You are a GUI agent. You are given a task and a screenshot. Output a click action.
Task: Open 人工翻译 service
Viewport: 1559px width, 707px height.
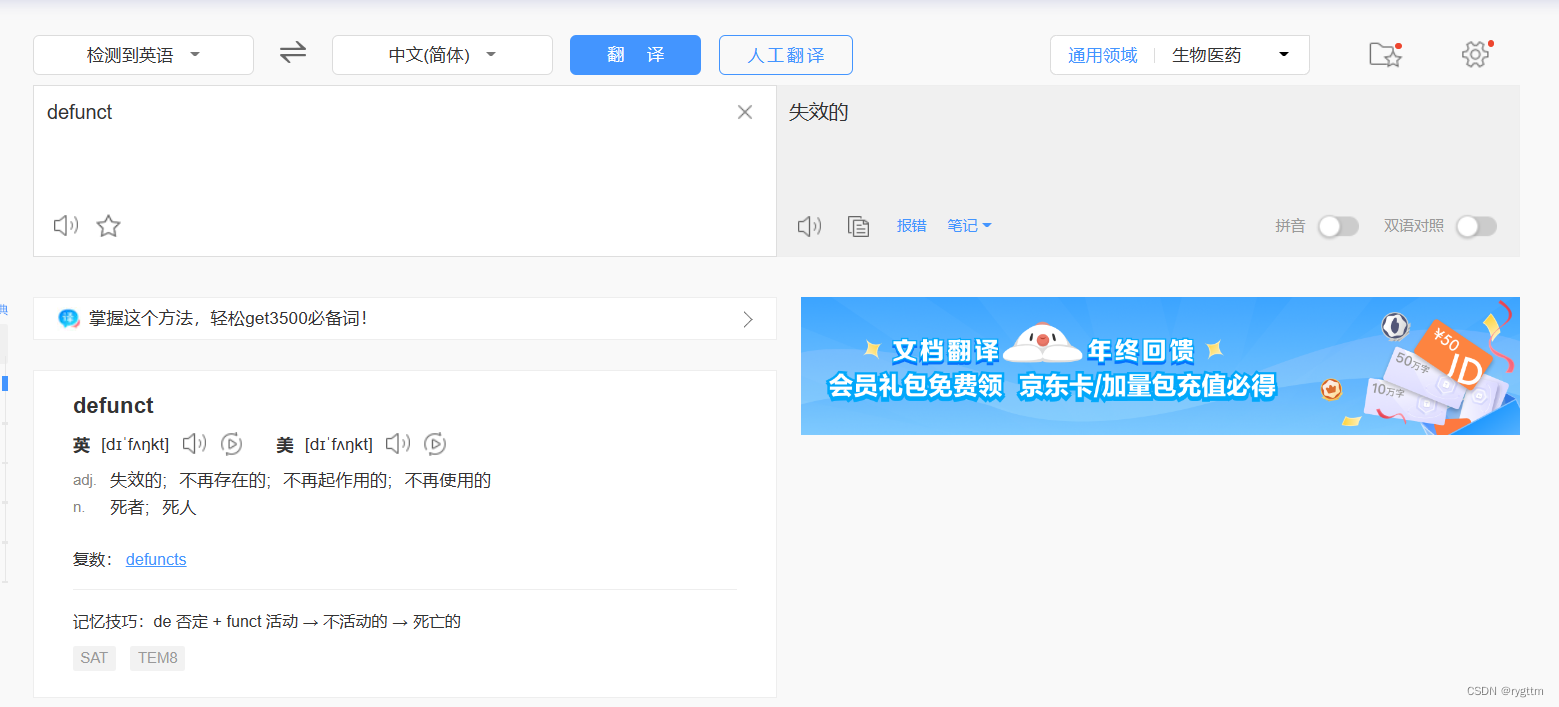tap(785, 55)
